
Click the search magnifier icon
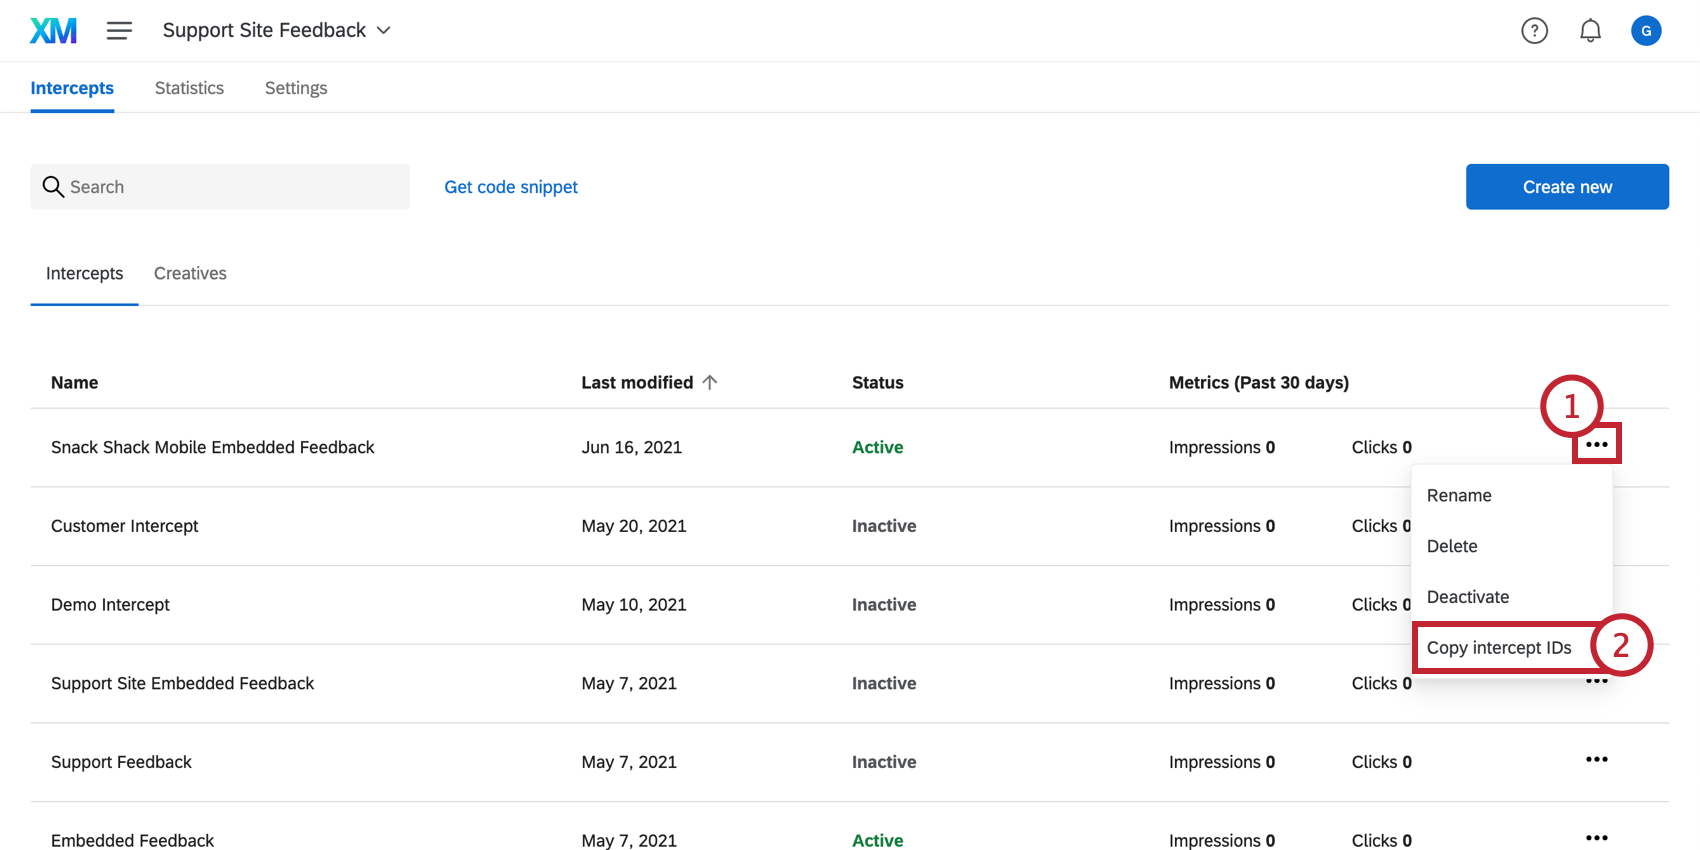53,187
